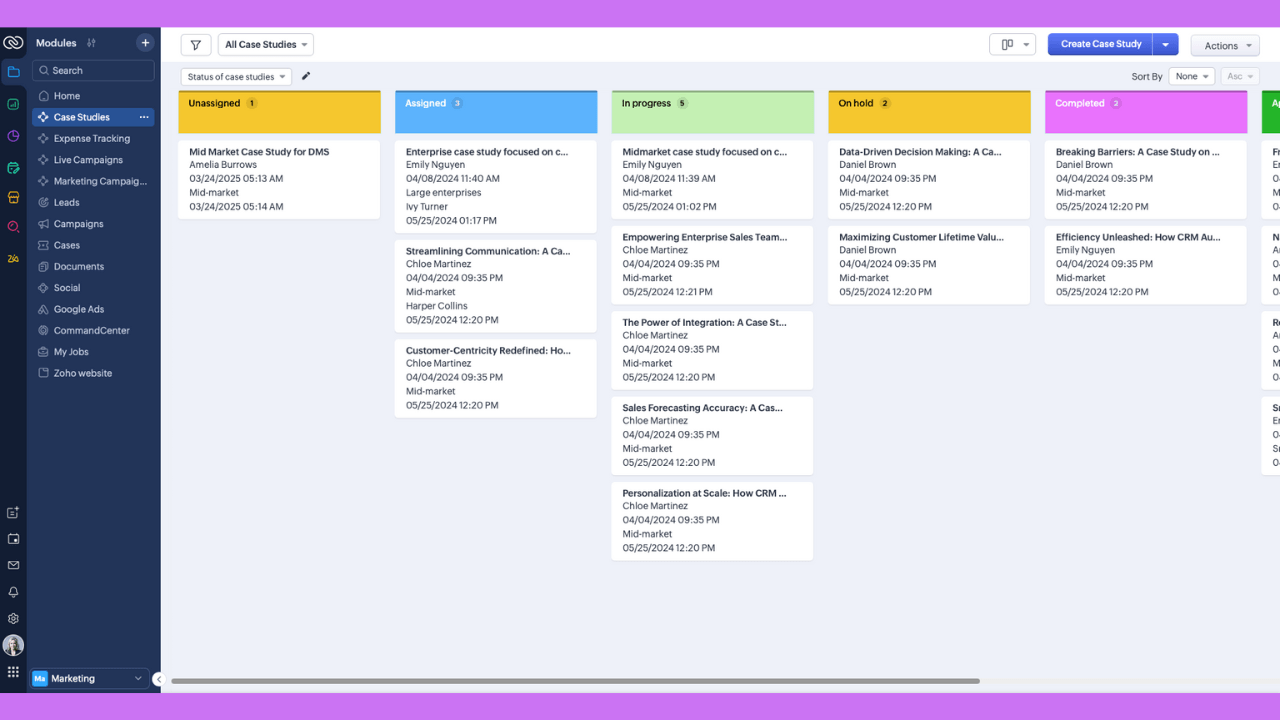Open Efficiency Unleashed case study card
The image size is (1280, 720).
click(1146, 265)
